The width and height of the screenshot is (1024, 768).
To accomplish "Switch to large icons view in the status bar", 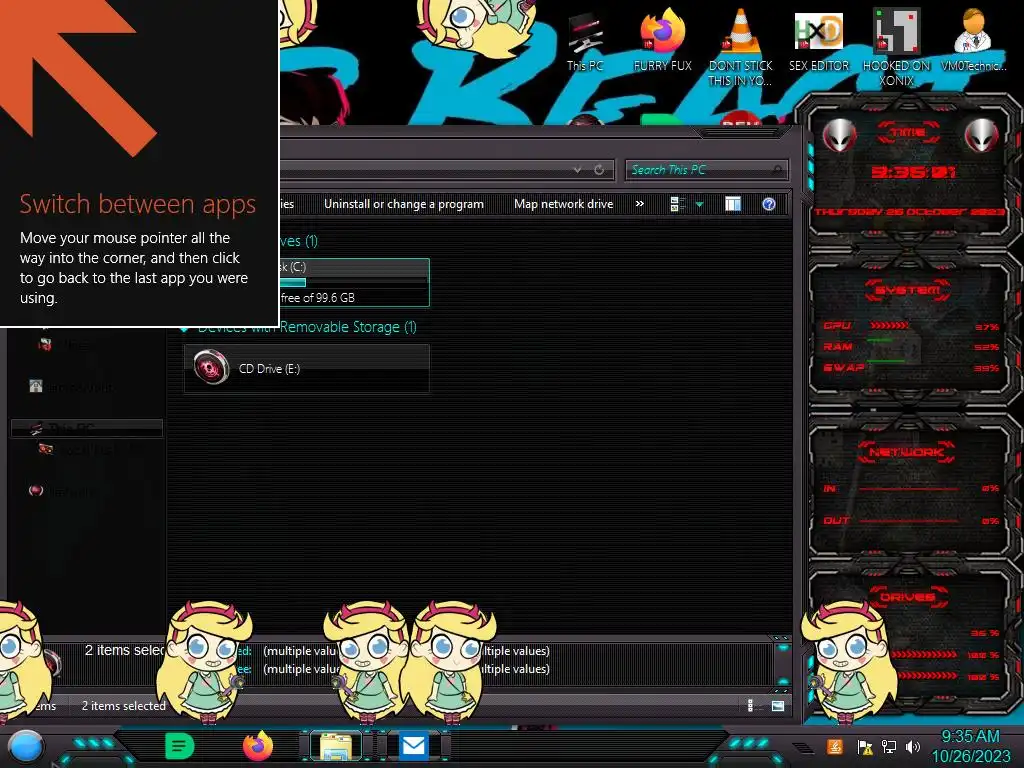I will click(x=778, y=705).
